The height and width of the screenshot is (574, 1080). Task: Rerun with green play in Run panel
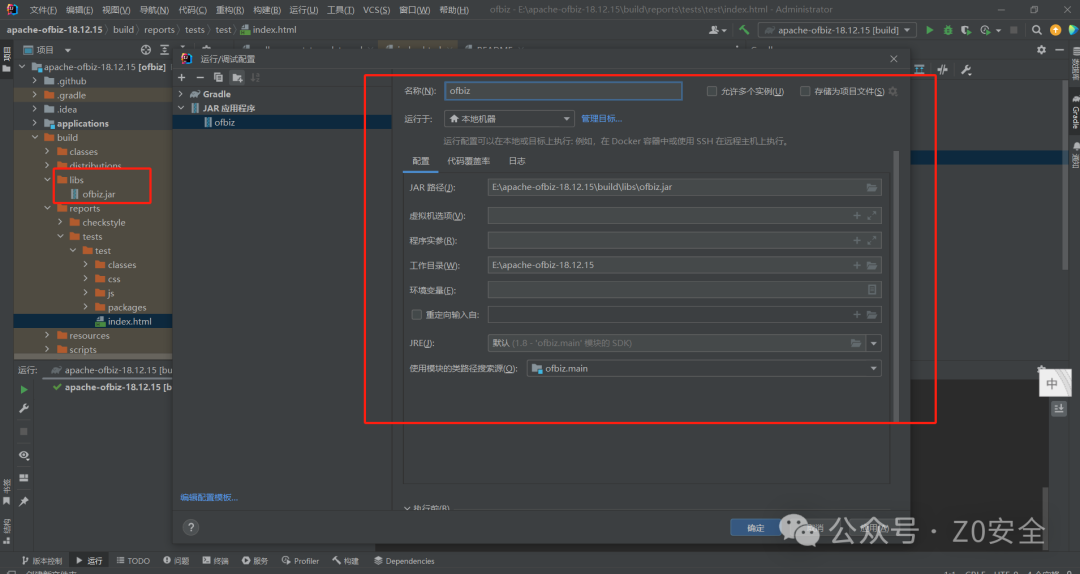point(24,389)
